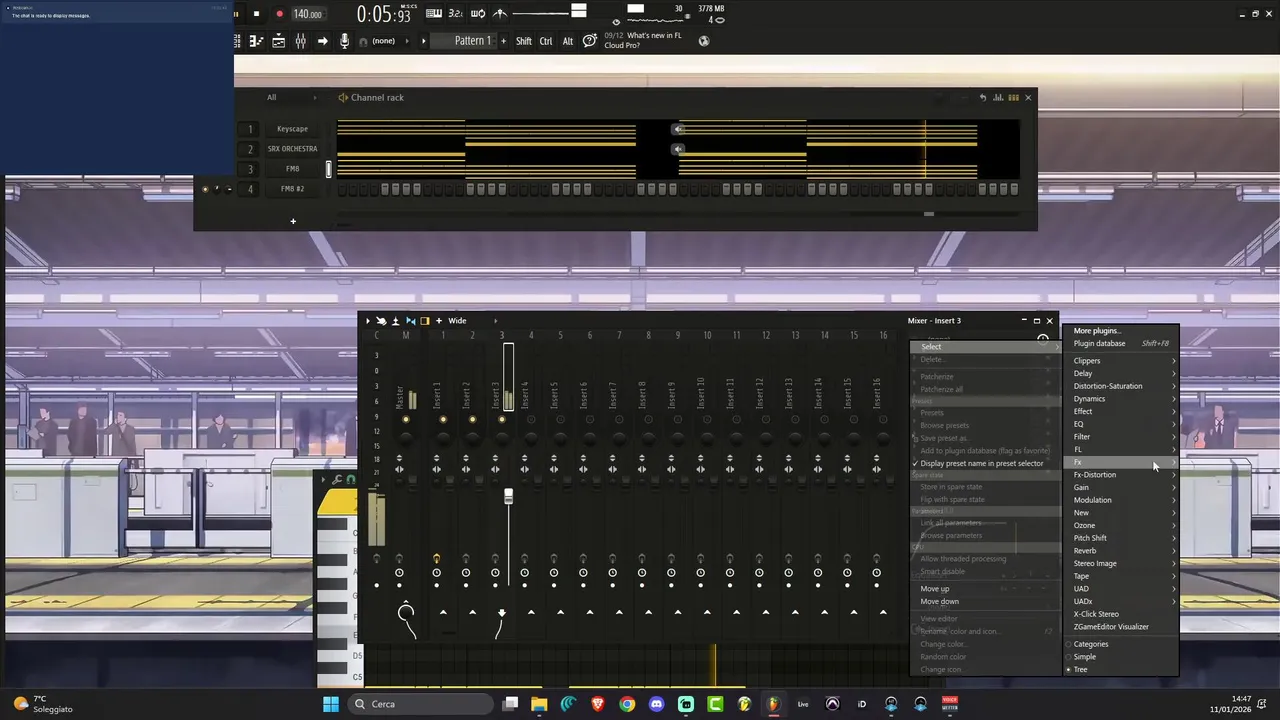Expand the Clippers plugin submenu
This screenshot has height=720, width=1280.
(1121, 361)
